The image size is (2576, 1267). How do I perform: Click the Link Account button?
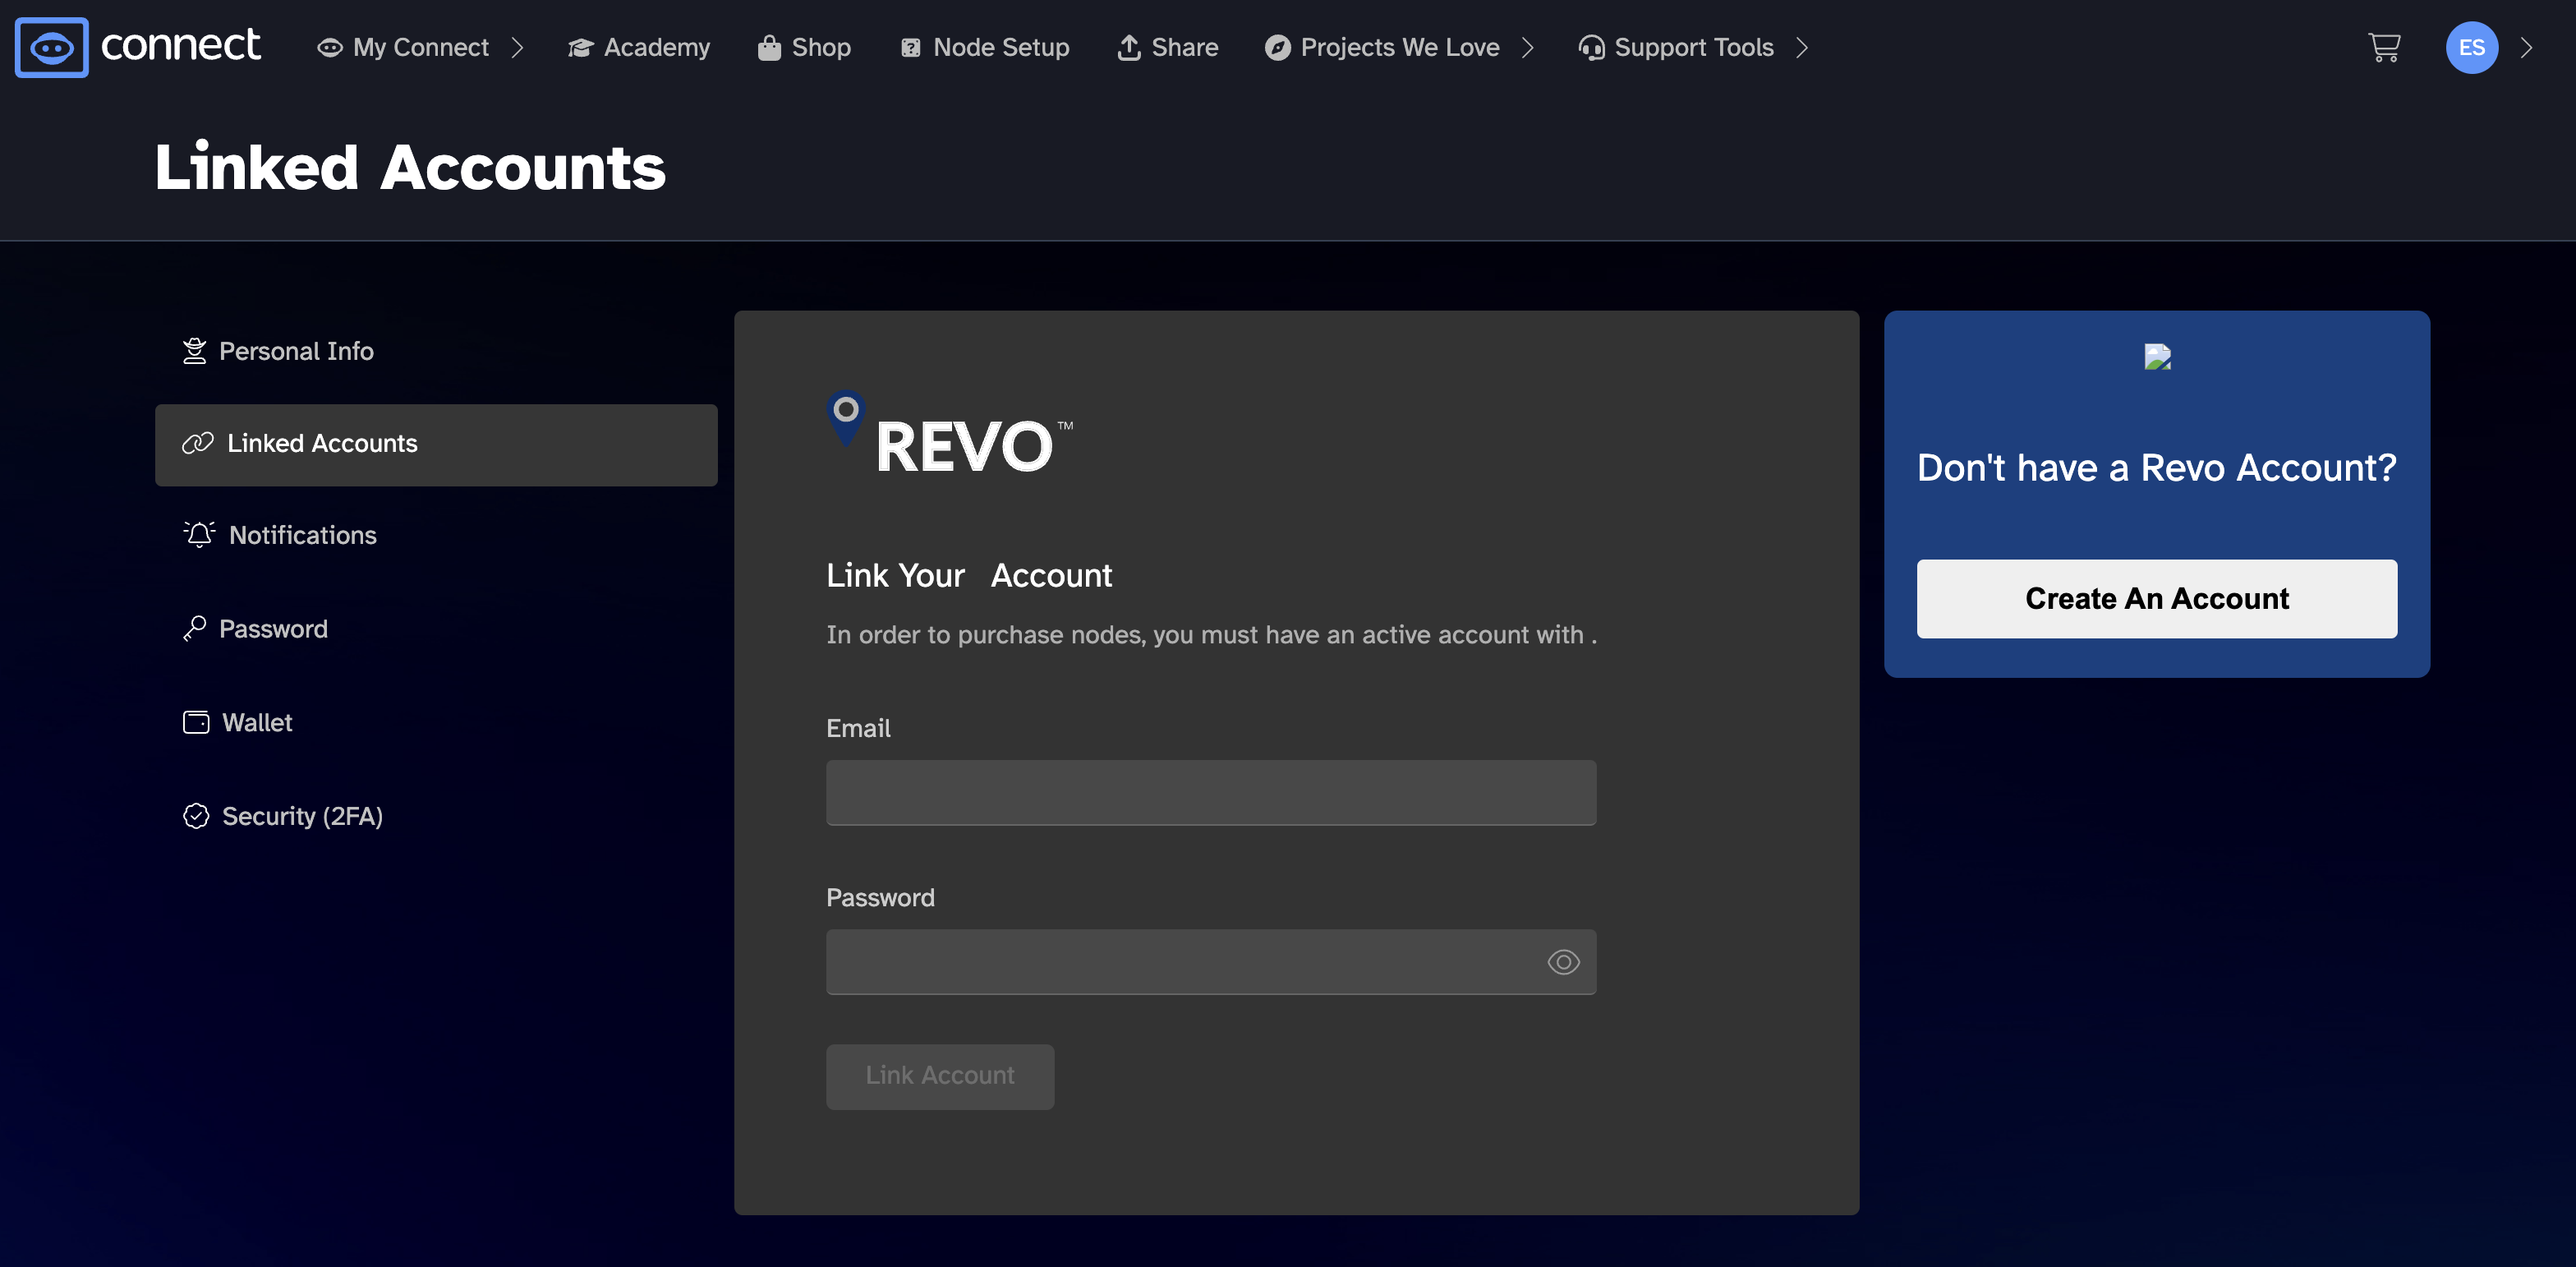point(939,1076)
